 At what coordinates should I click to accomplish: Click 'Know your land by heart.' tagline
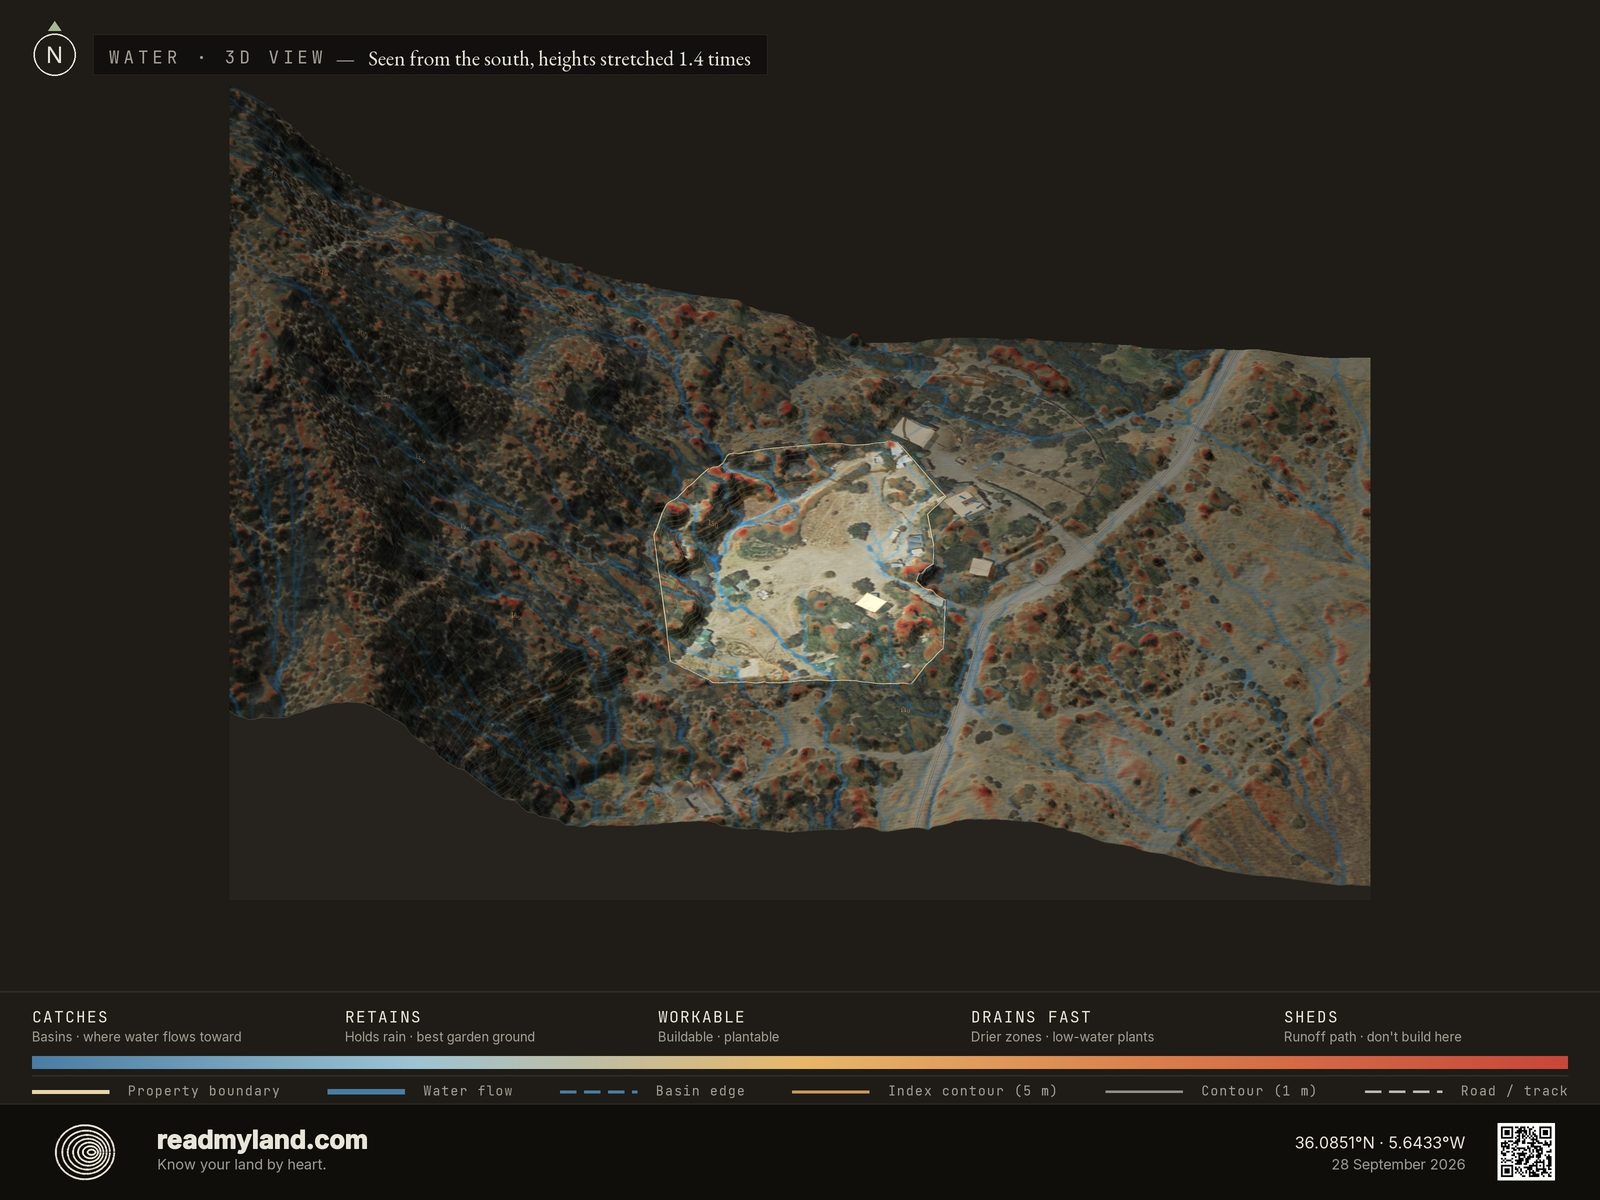(x=241, y=1164)
